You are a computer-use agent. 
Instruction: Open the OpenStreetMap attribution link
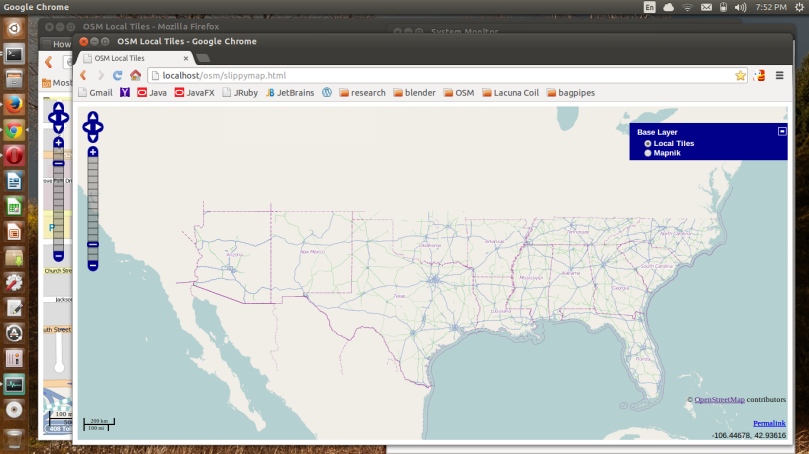(x=719, y=399)
